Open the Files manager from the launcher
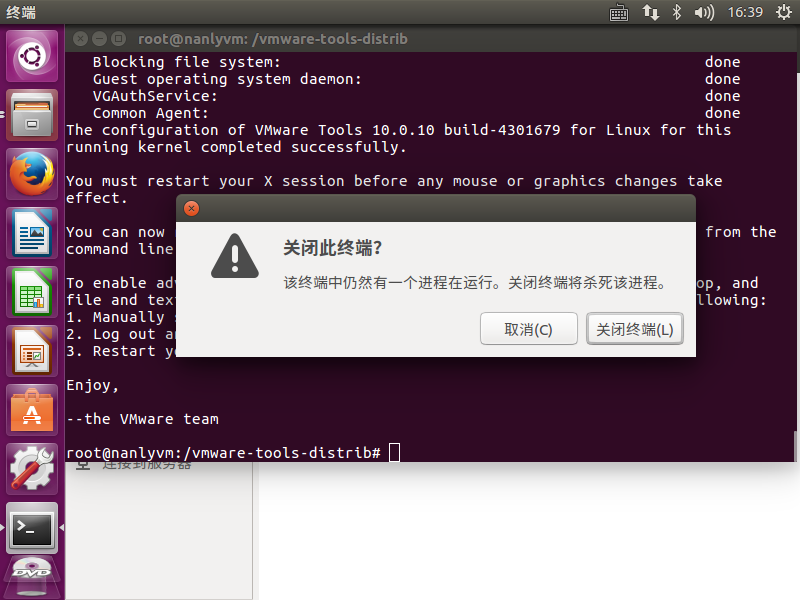Image resolution: width=800 pixels, height=600 pixels. [x=32, y=115]
